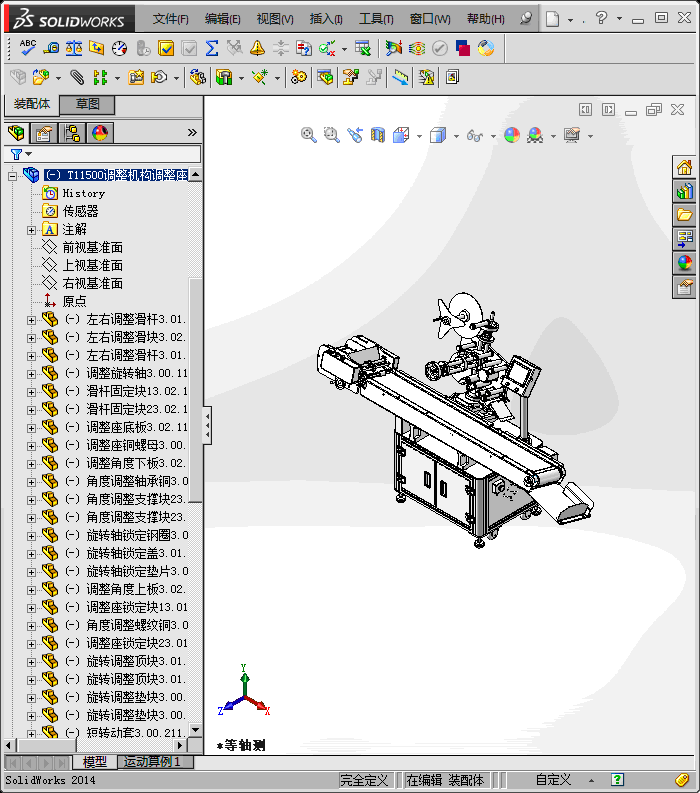700x793 pixels.
Task: Click Zoom to Area magnifier
Action: (x=331, y=135)
